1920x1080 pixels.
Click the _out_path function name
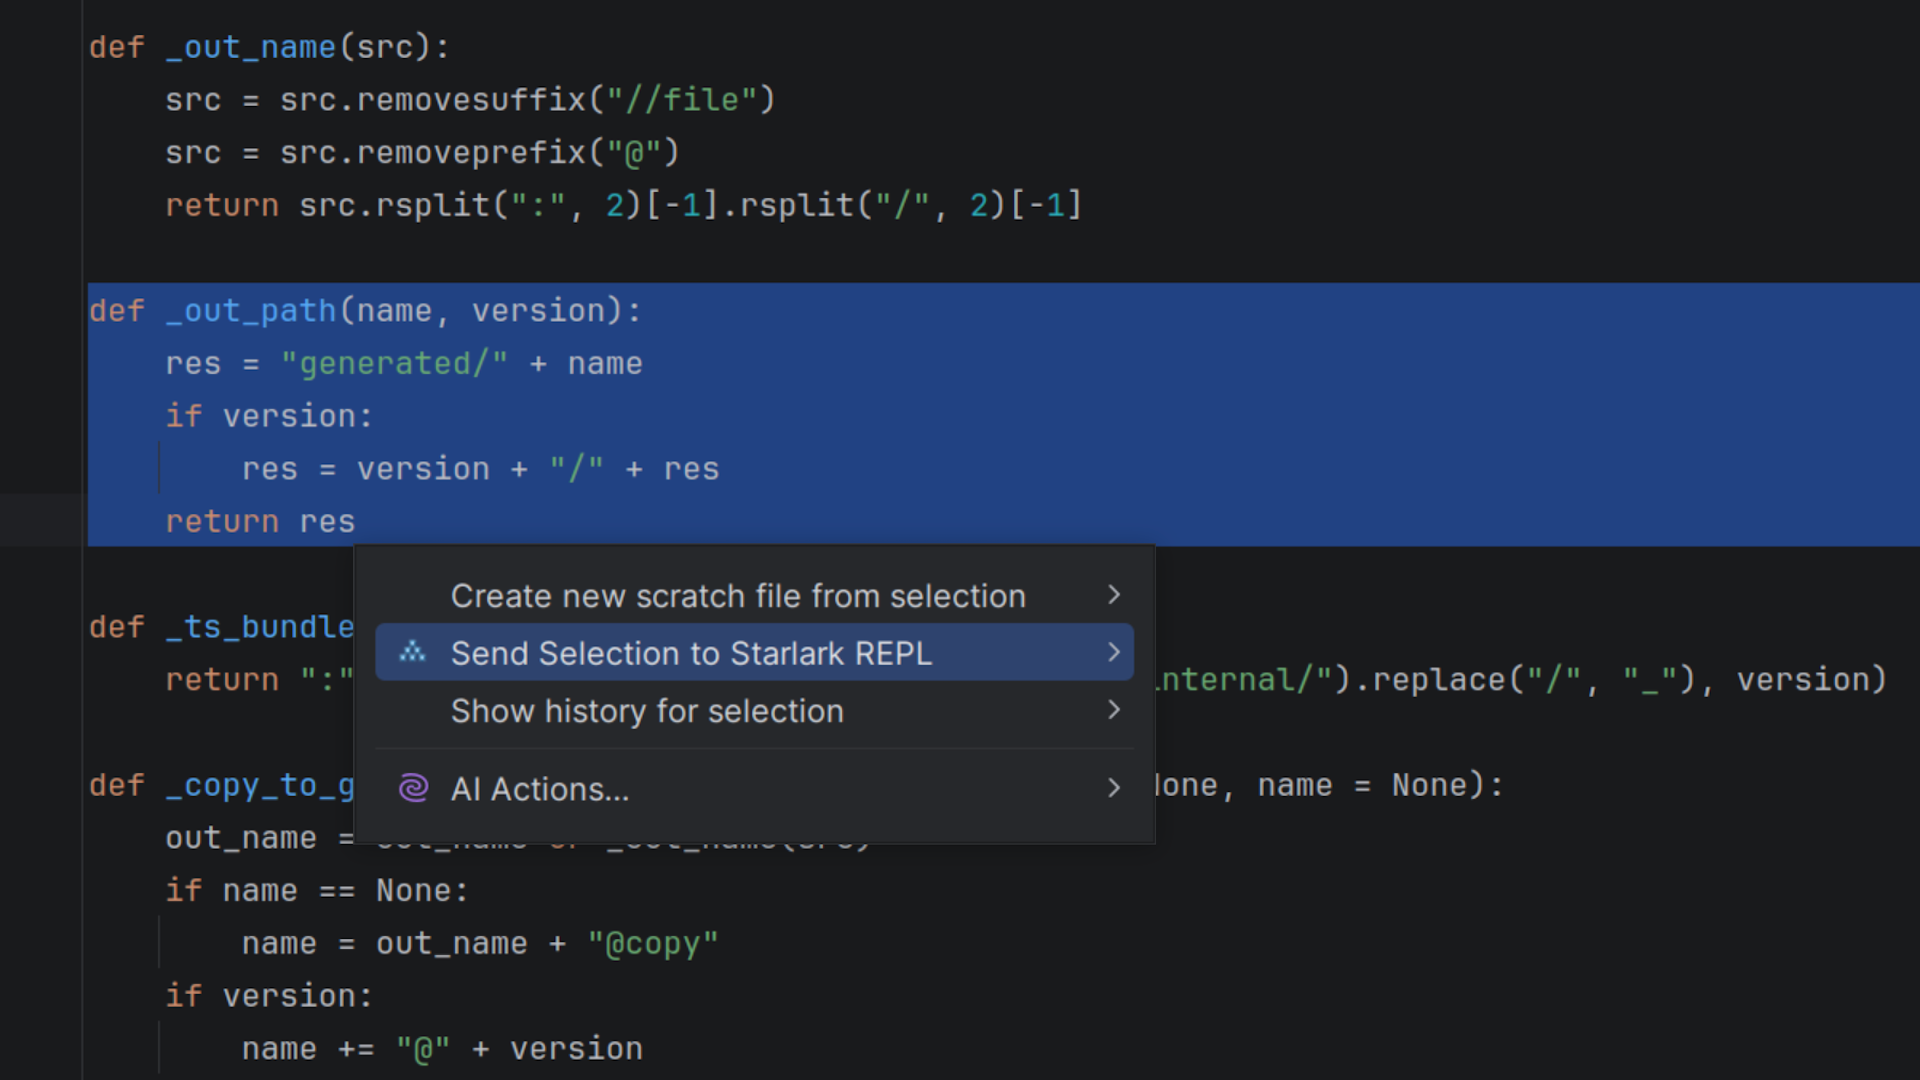click(250, 311)
